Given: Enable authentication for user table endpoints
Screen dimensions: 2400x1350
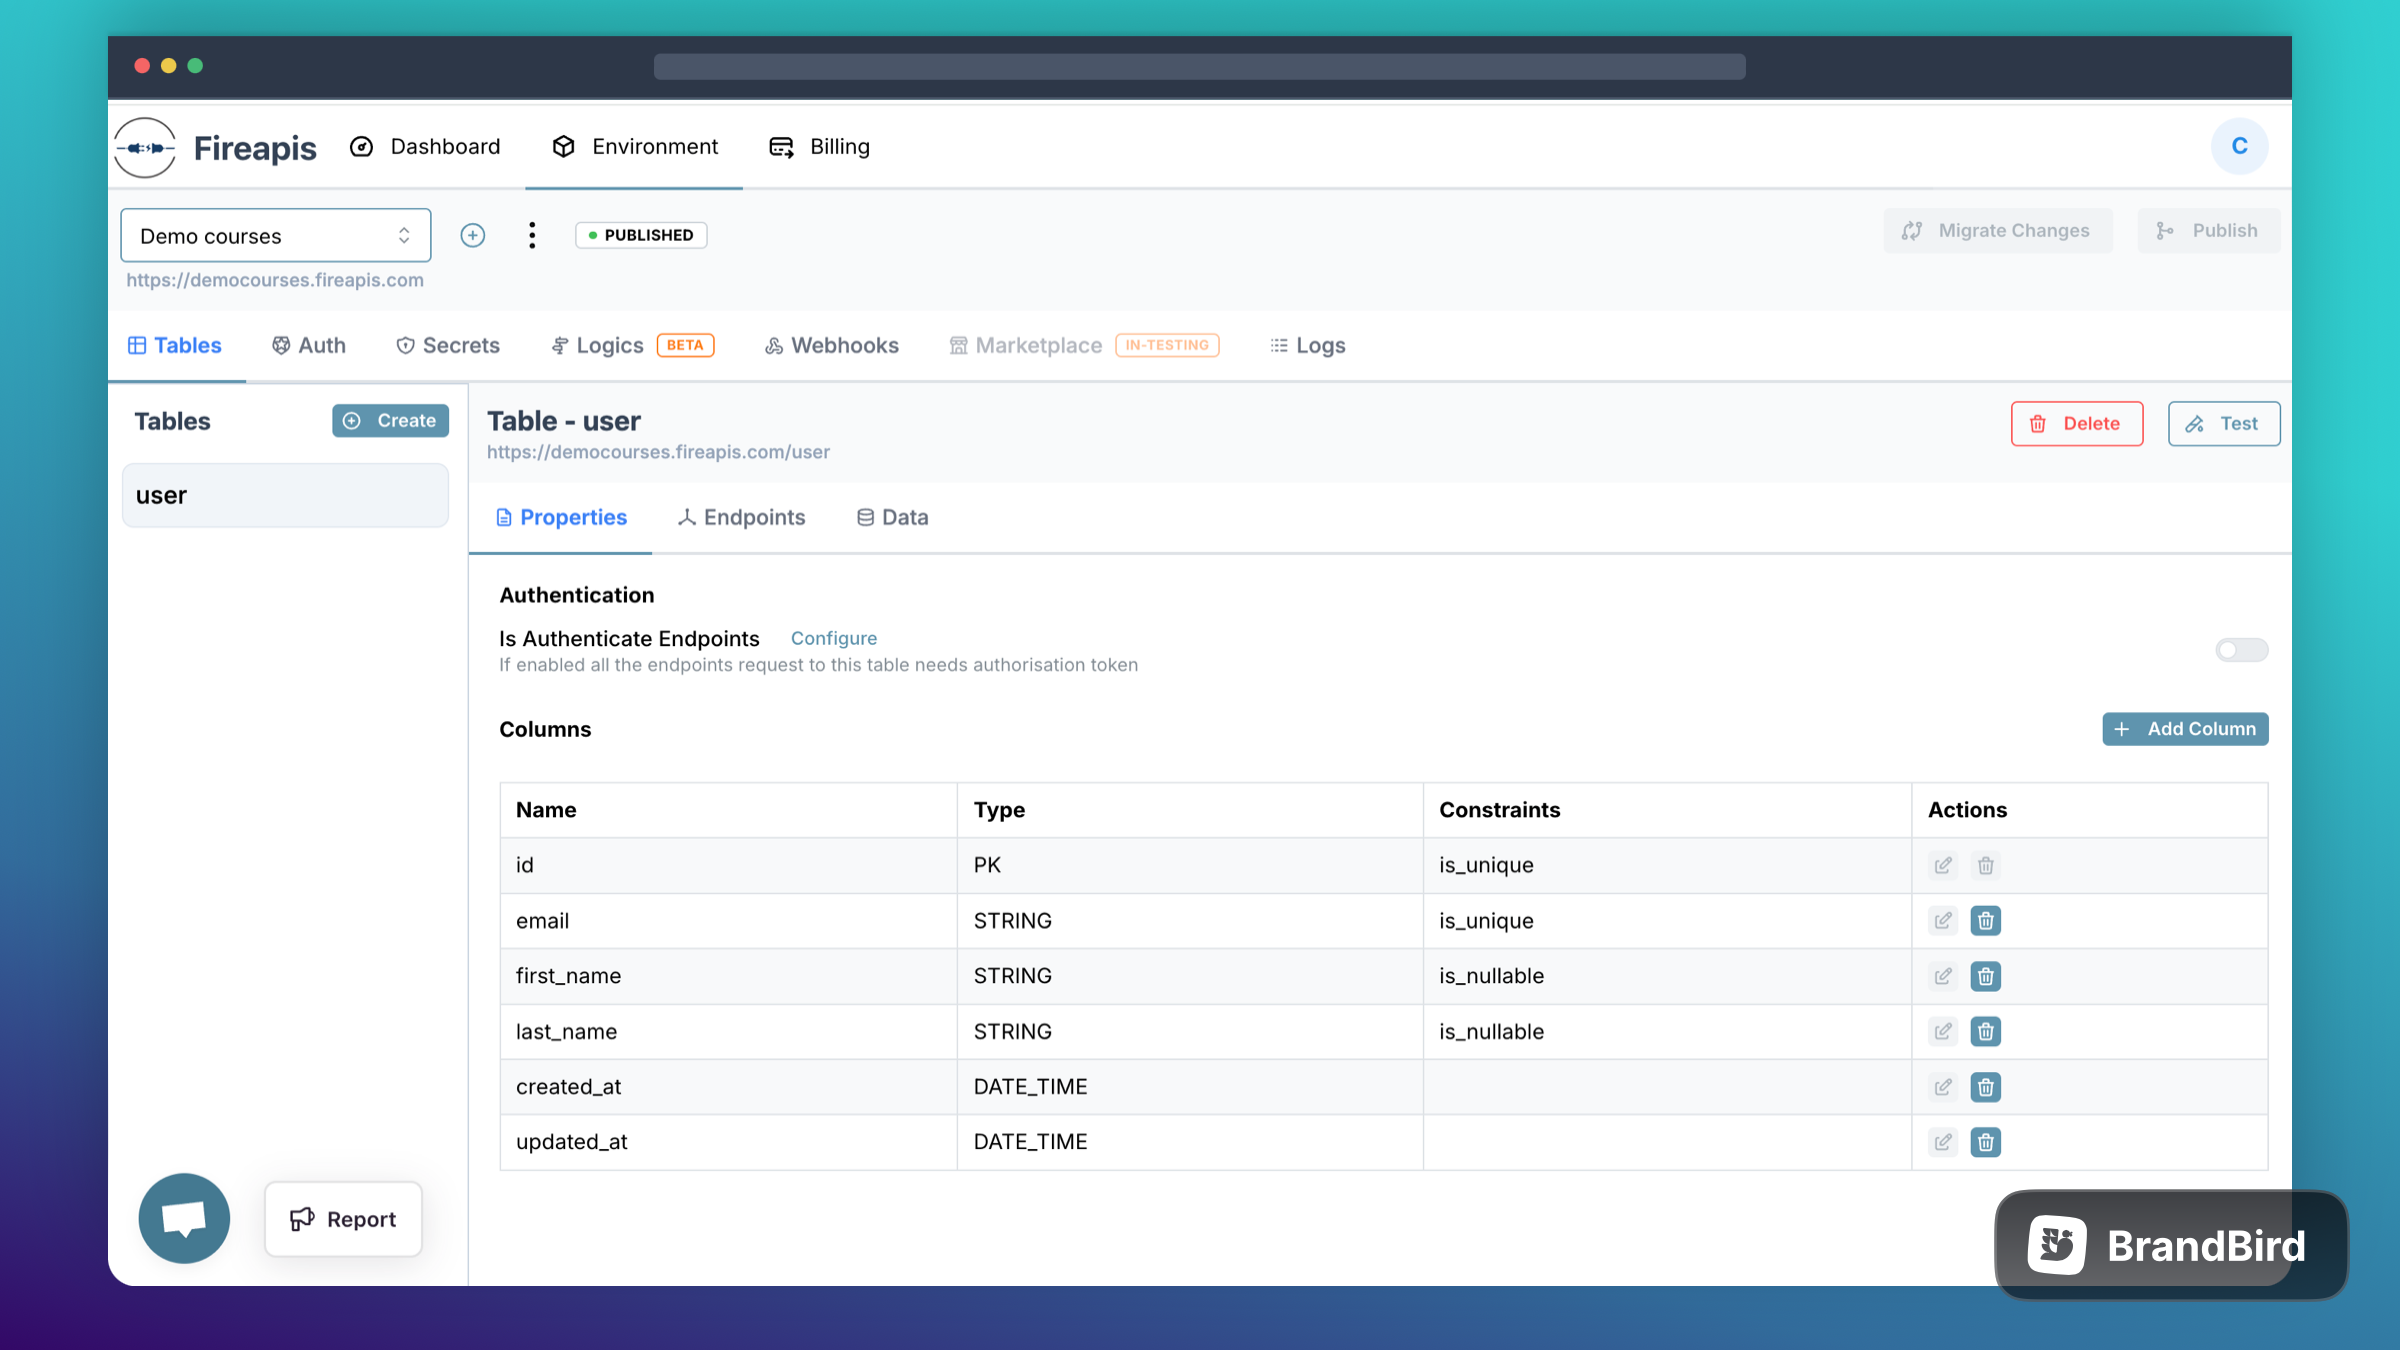Looking at the screenshot, I should pos(2242,649).
